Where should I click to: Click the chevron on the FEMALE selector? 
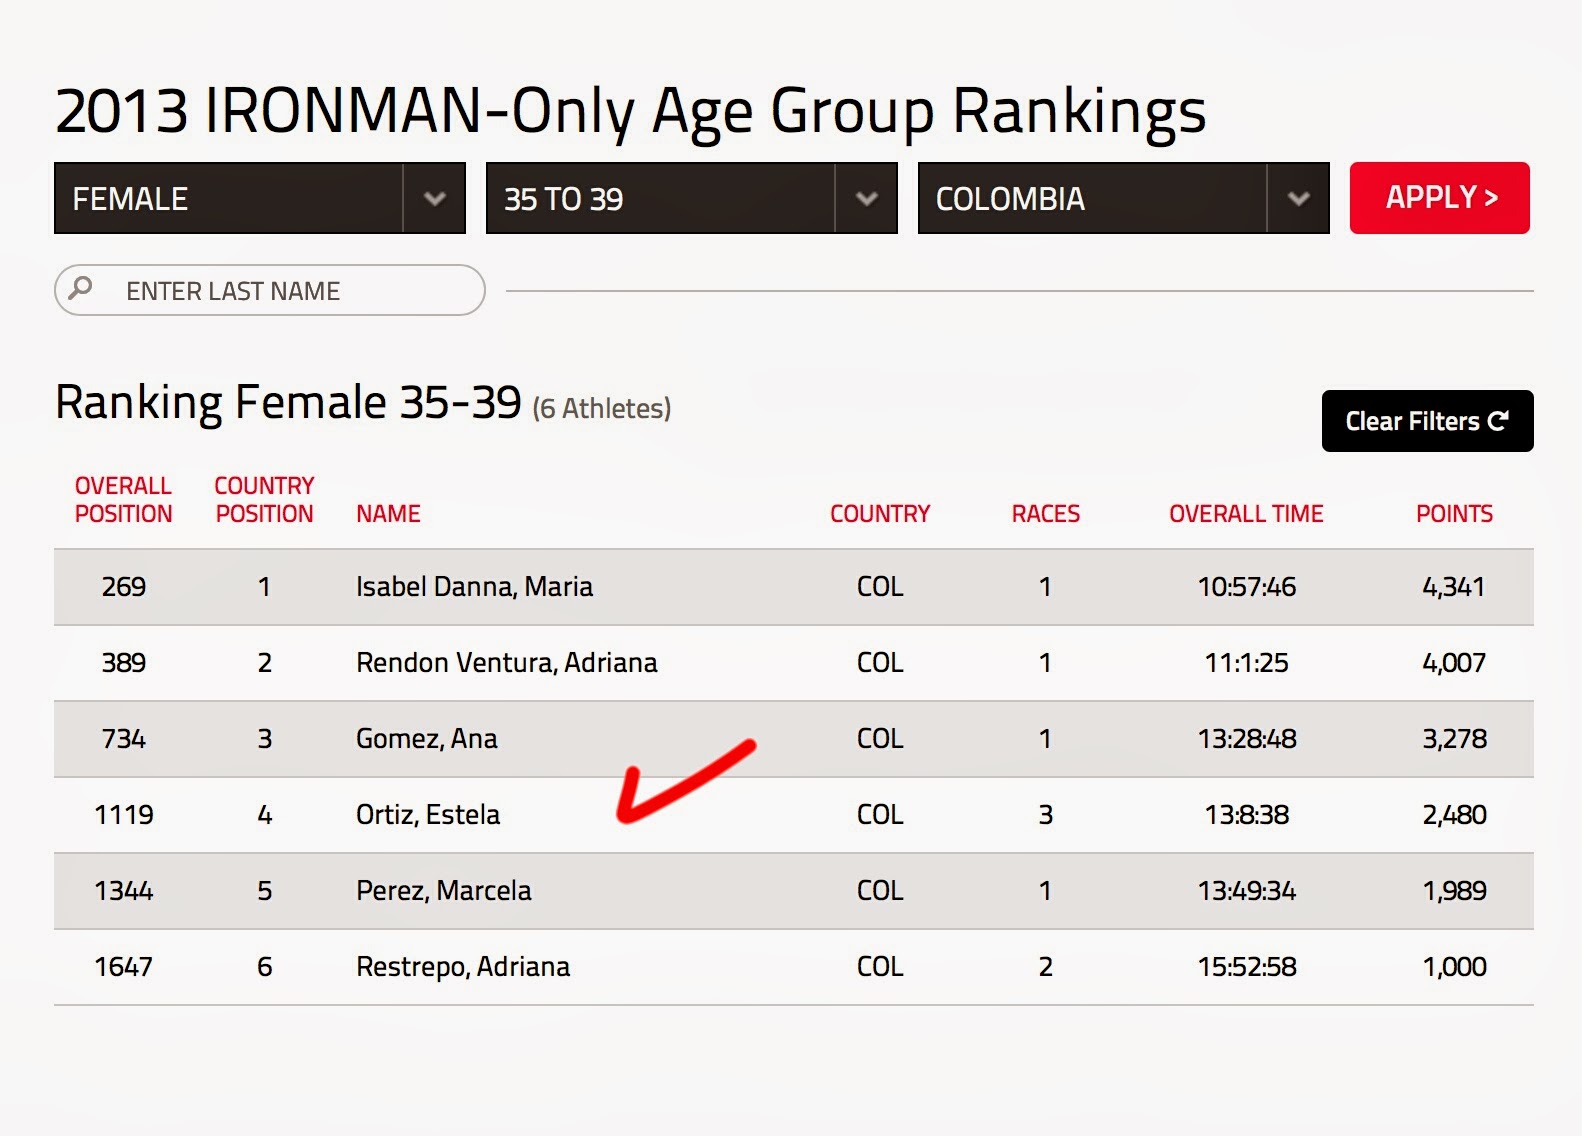pos(434,198)
